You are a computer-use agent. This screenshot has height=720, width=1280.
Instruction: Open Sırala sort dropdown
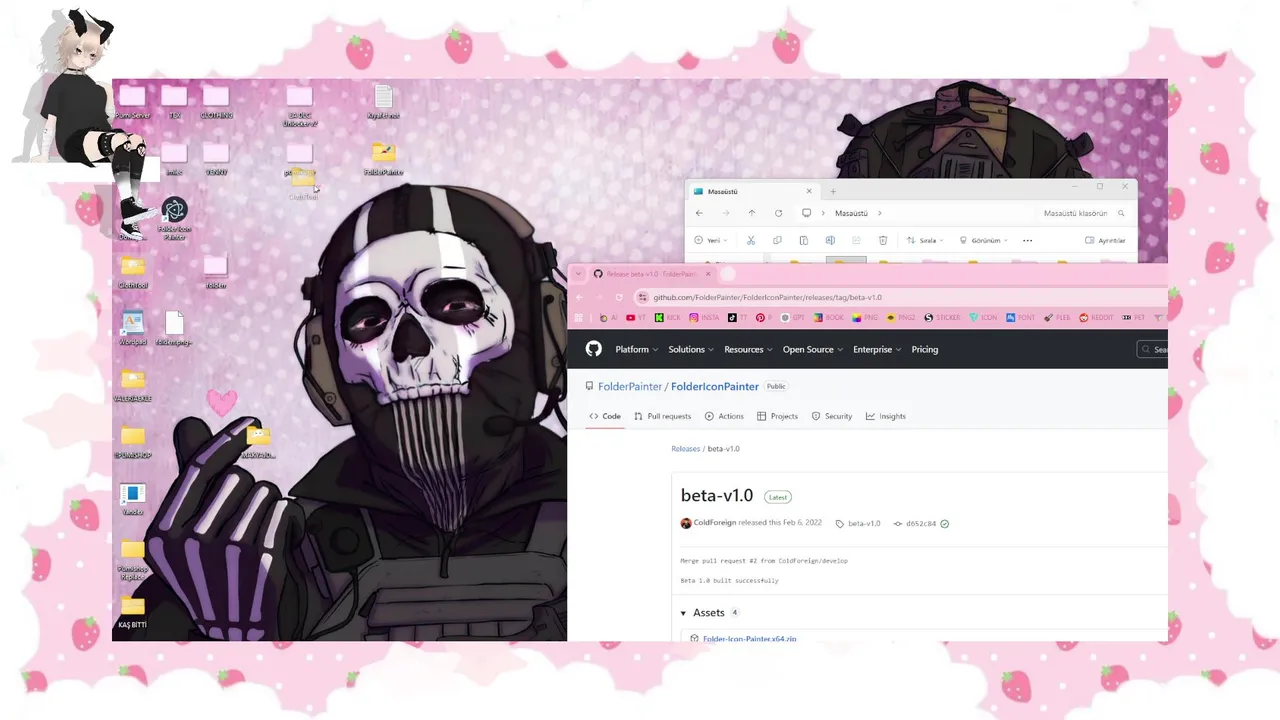pyautogui.click(x=926, y=240)
